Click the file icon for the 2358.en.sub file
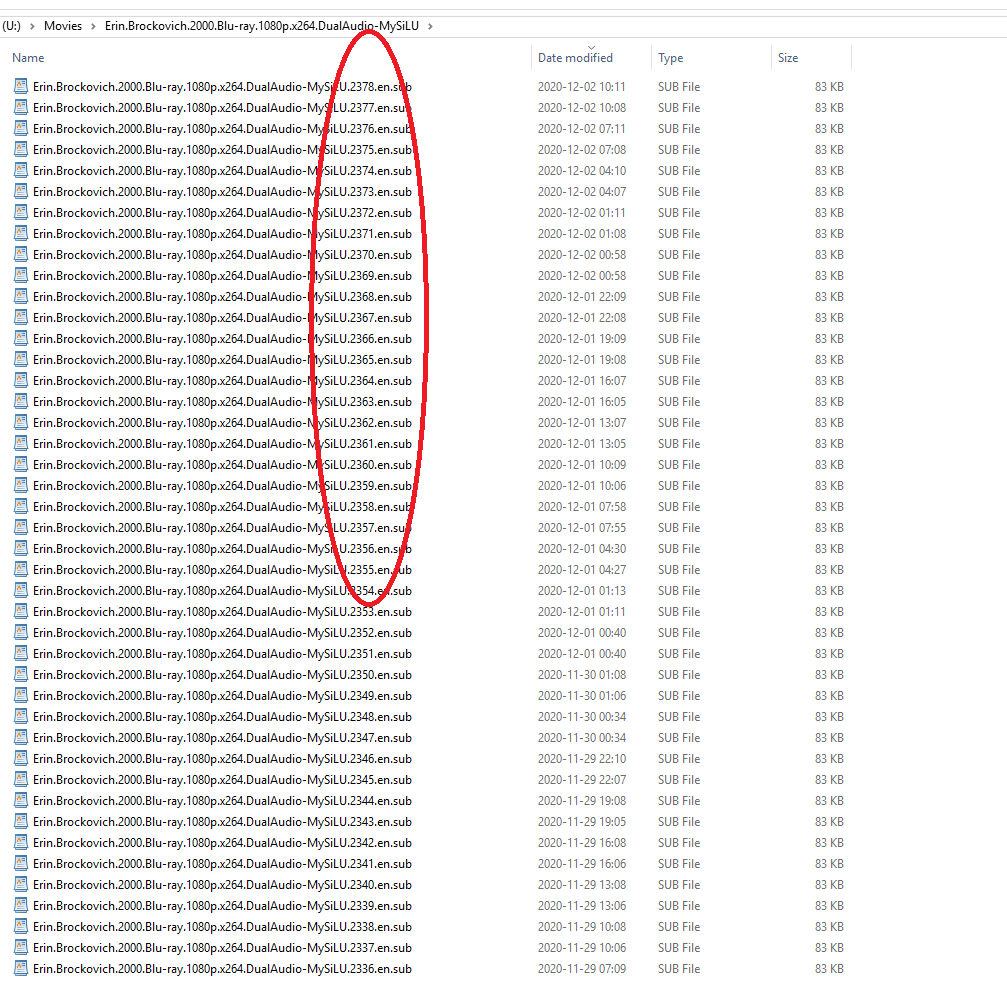Viewport: 1007px width, 995px height. tap(21, 506)
